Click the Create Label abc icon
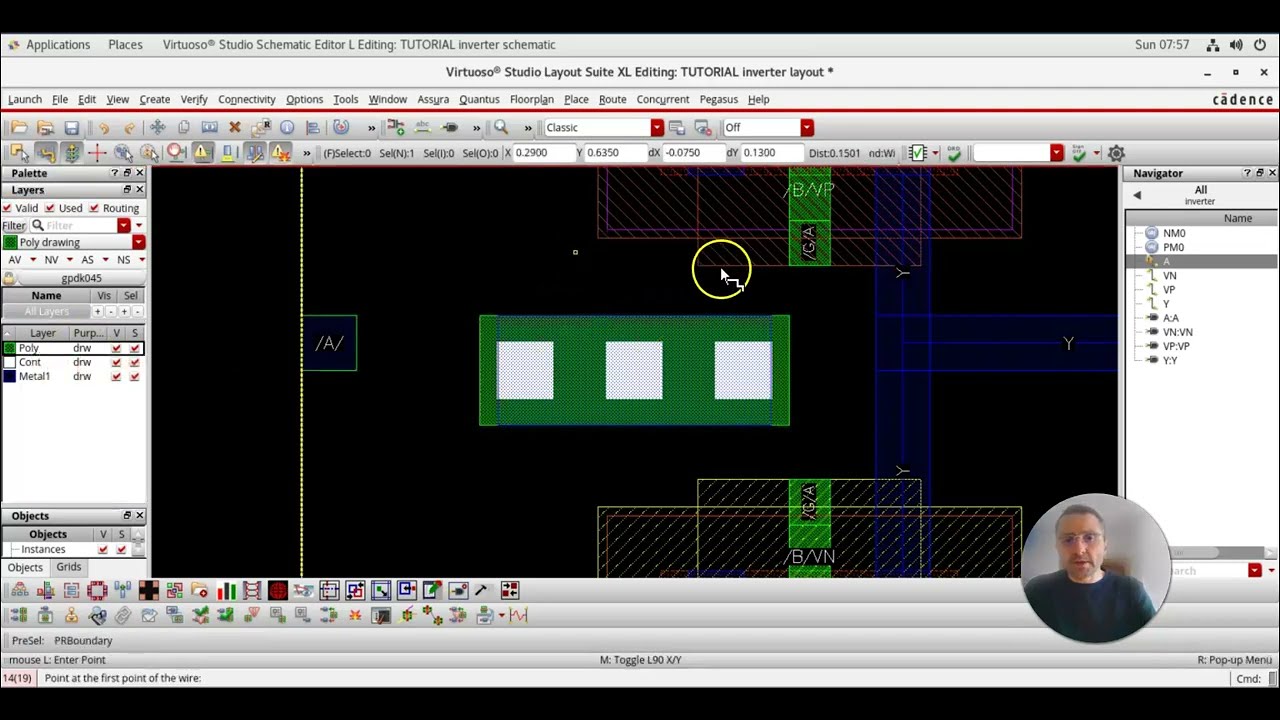This screenshot has height=720, width=1280. coord(422,128)
